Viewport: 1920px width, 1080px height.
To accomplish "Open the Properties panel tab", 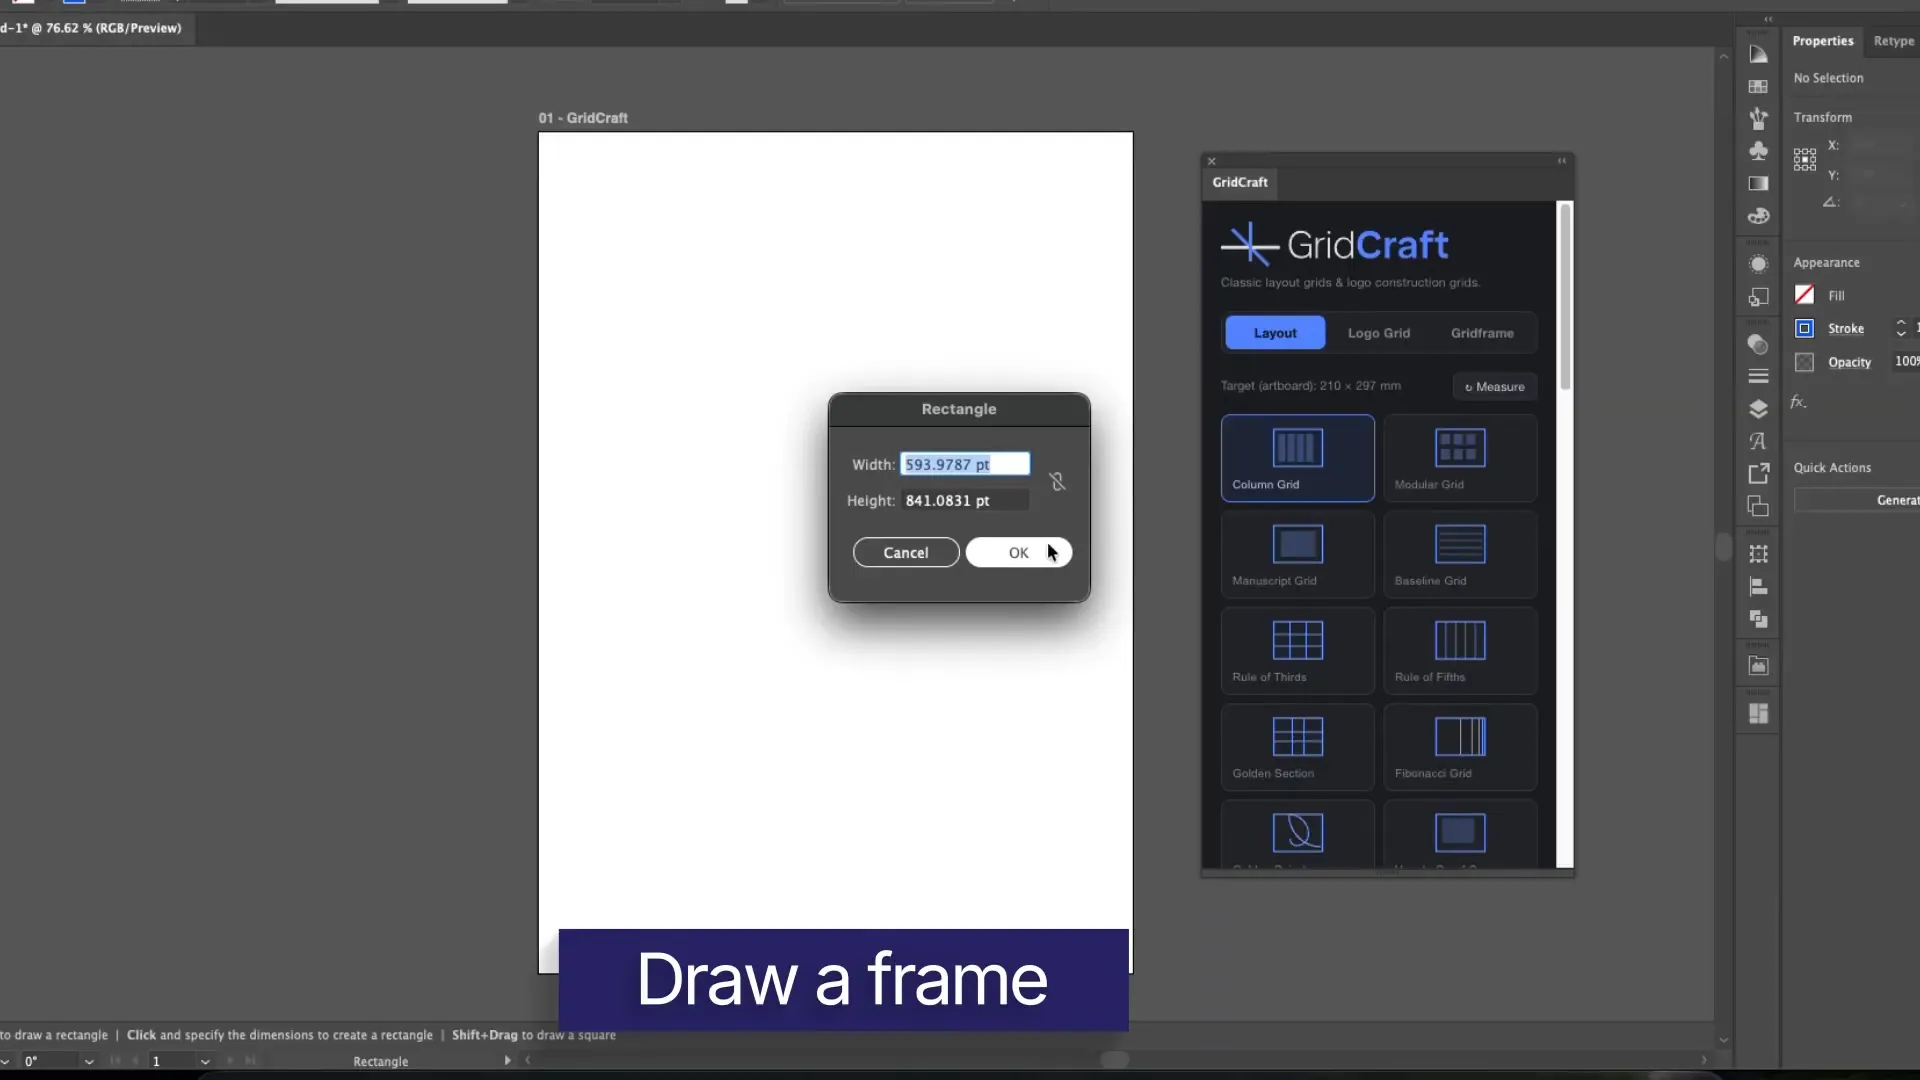I will [x=1822, y=41].
